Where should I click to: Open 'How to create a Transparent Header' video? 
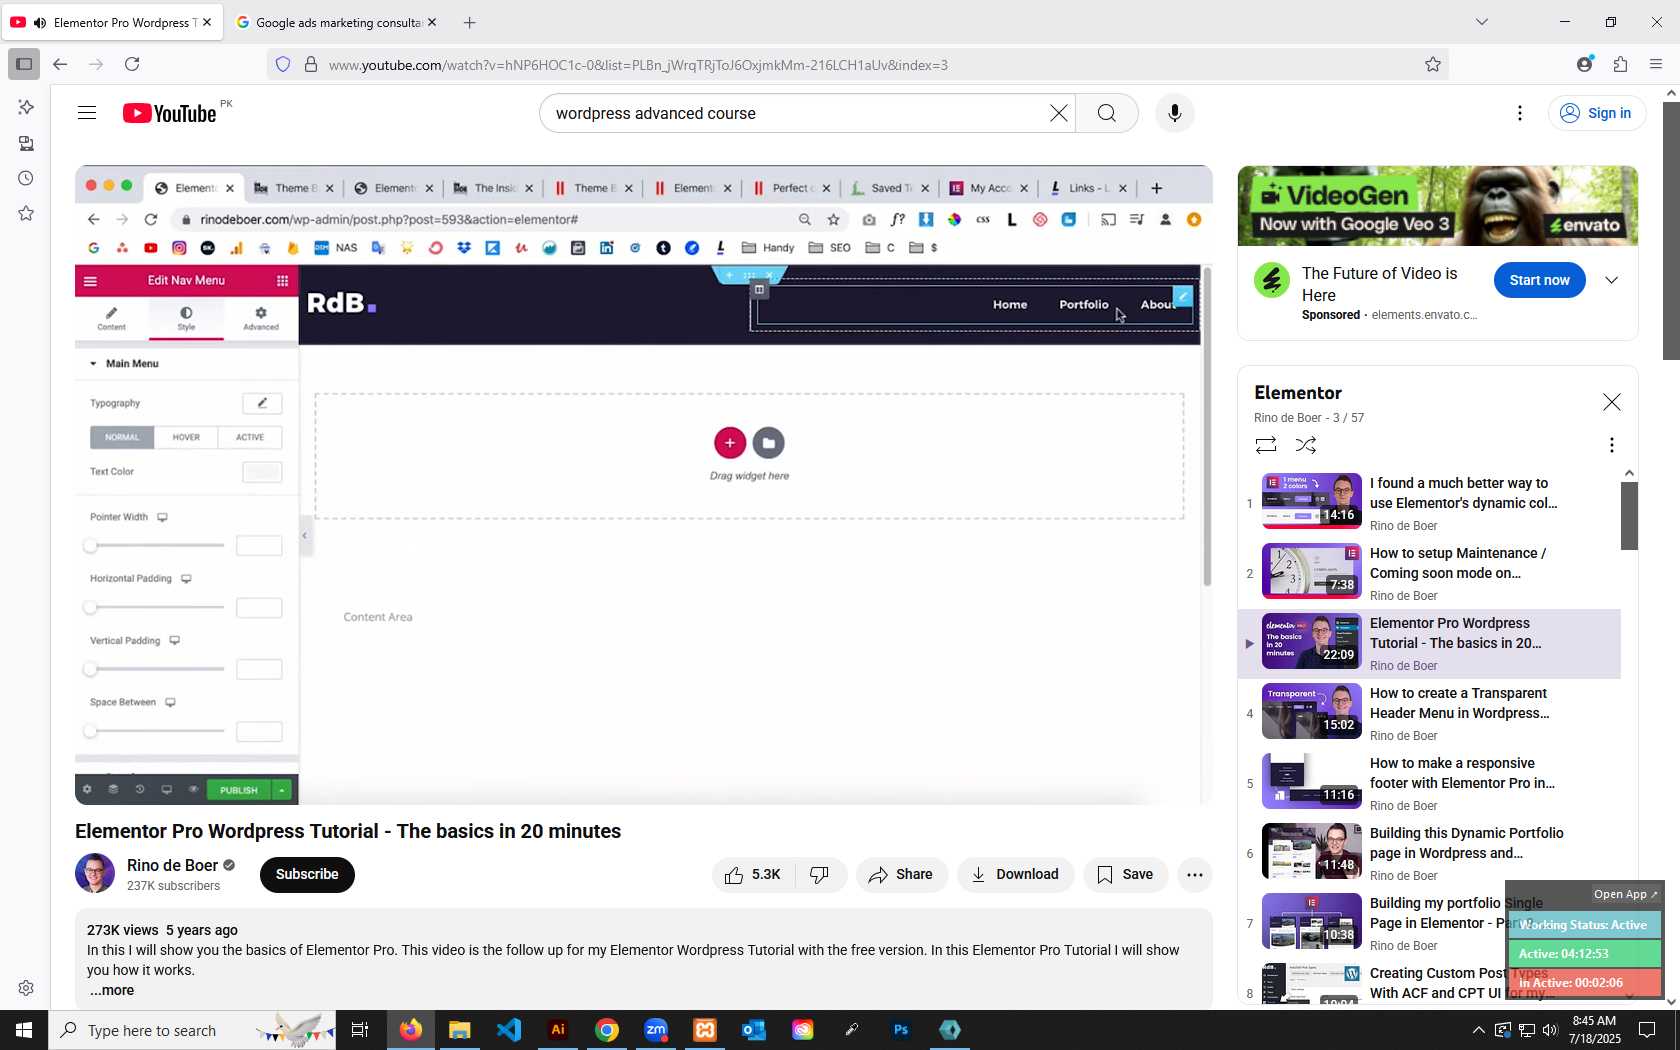pyautogui.click(x=1429, y=713)
